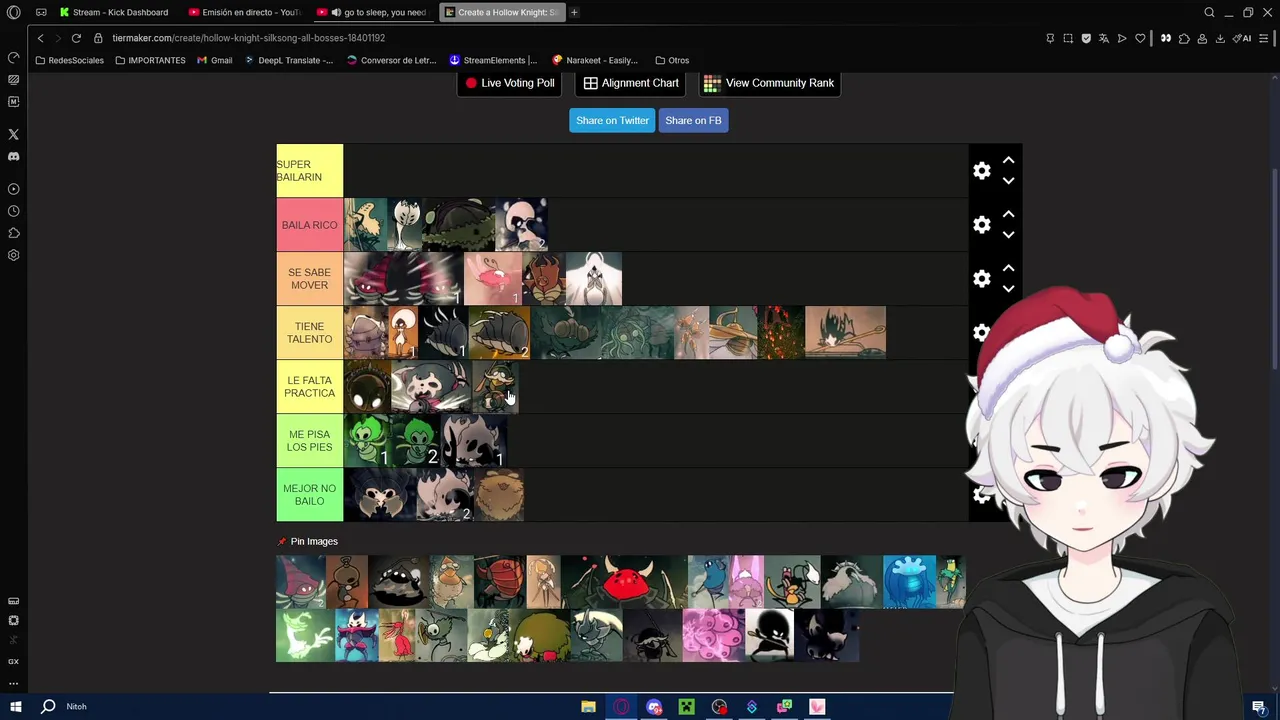
Task: Open Minecraft creeper icon in taskbar
Action: (686, 707)
